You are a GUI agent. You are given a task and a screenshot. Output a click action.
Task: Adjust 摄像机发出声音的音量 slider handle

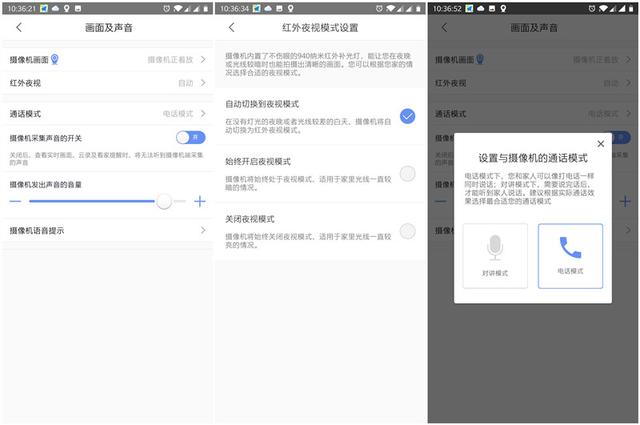click(164, 201)
